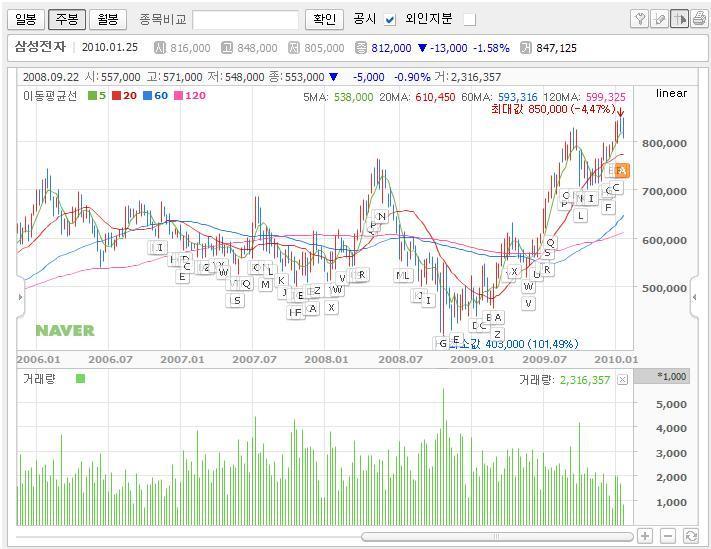
Task: Click the 이동평균선 moving average label
Action: [50, 96]
